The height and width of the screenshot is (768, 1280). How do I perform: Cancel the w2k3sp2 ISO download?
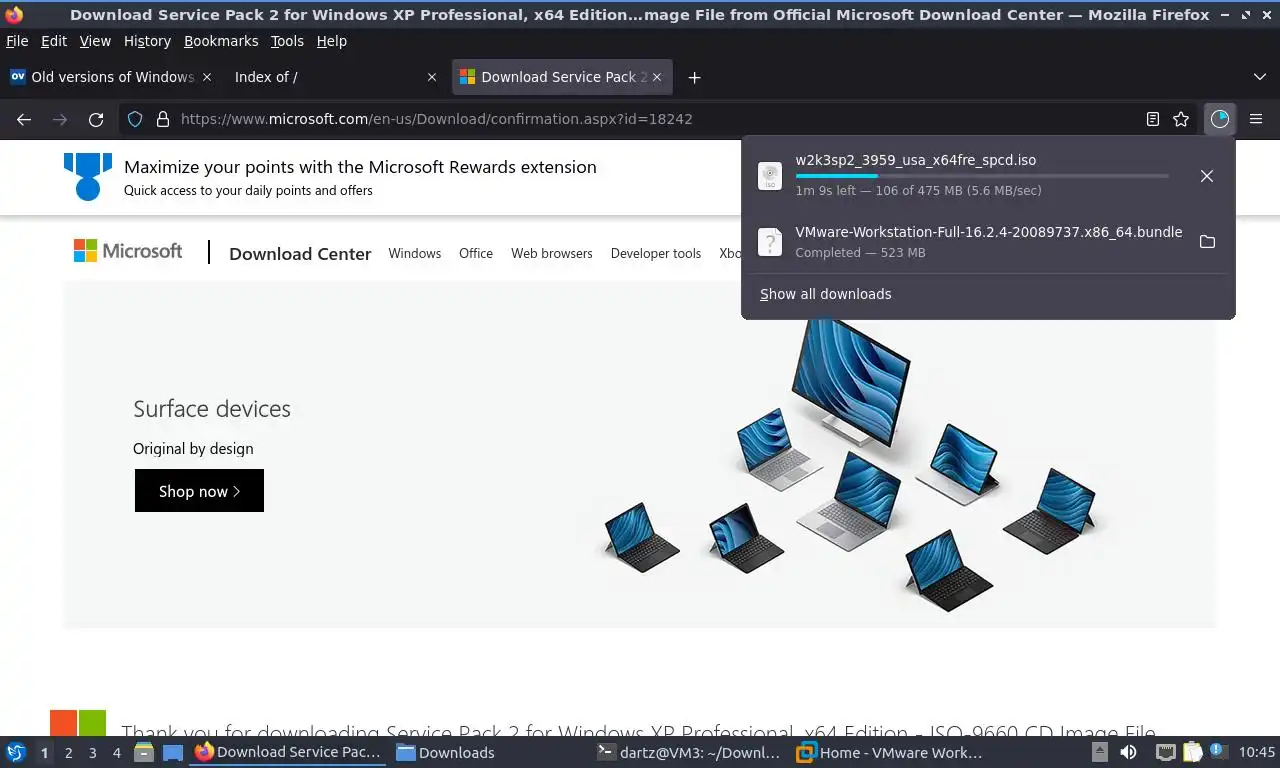point(1207,176)
